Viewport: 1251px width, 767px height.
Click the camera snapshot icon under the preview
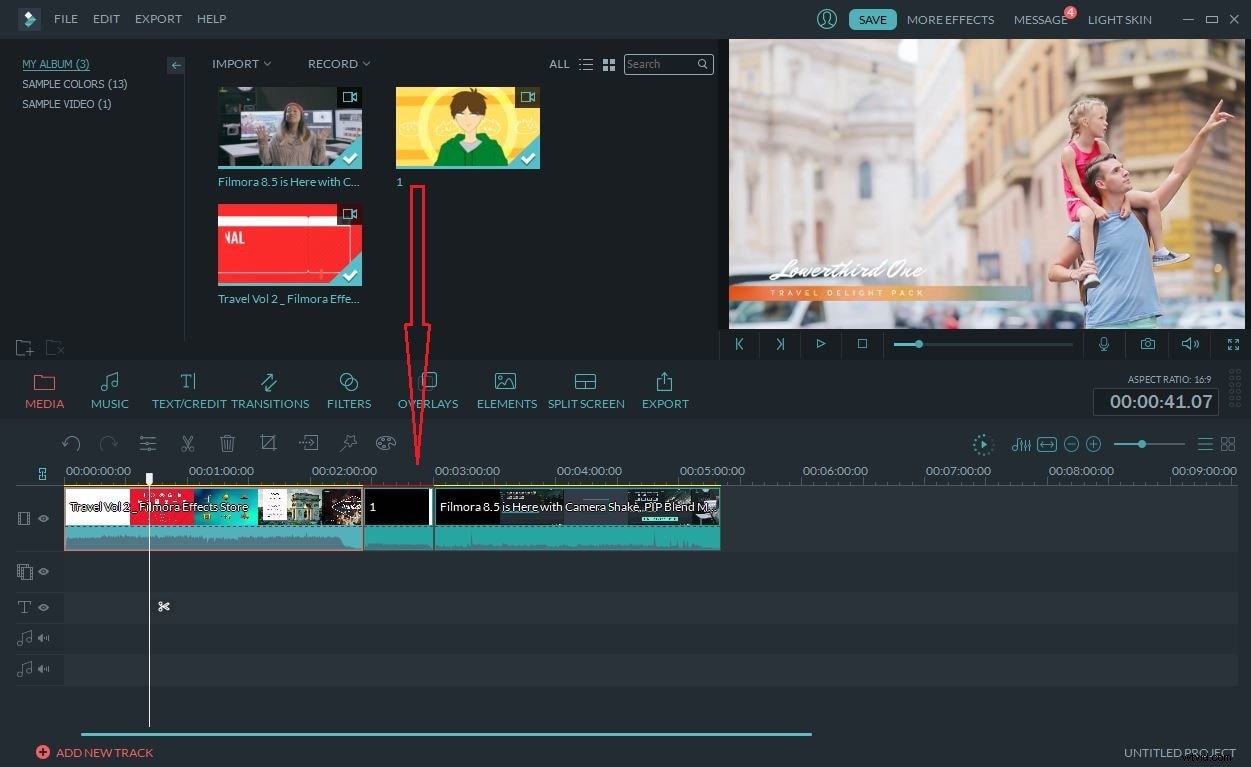click(1147, 344)
